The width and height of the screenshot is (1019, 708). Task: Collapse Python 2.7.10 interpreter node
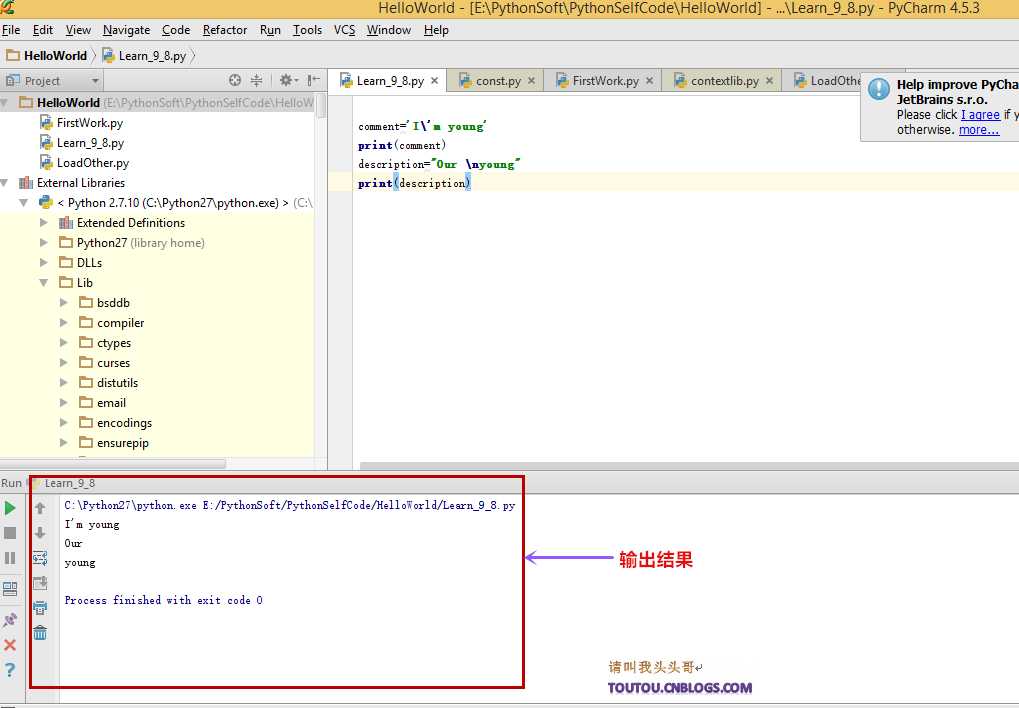click(24, 203)
